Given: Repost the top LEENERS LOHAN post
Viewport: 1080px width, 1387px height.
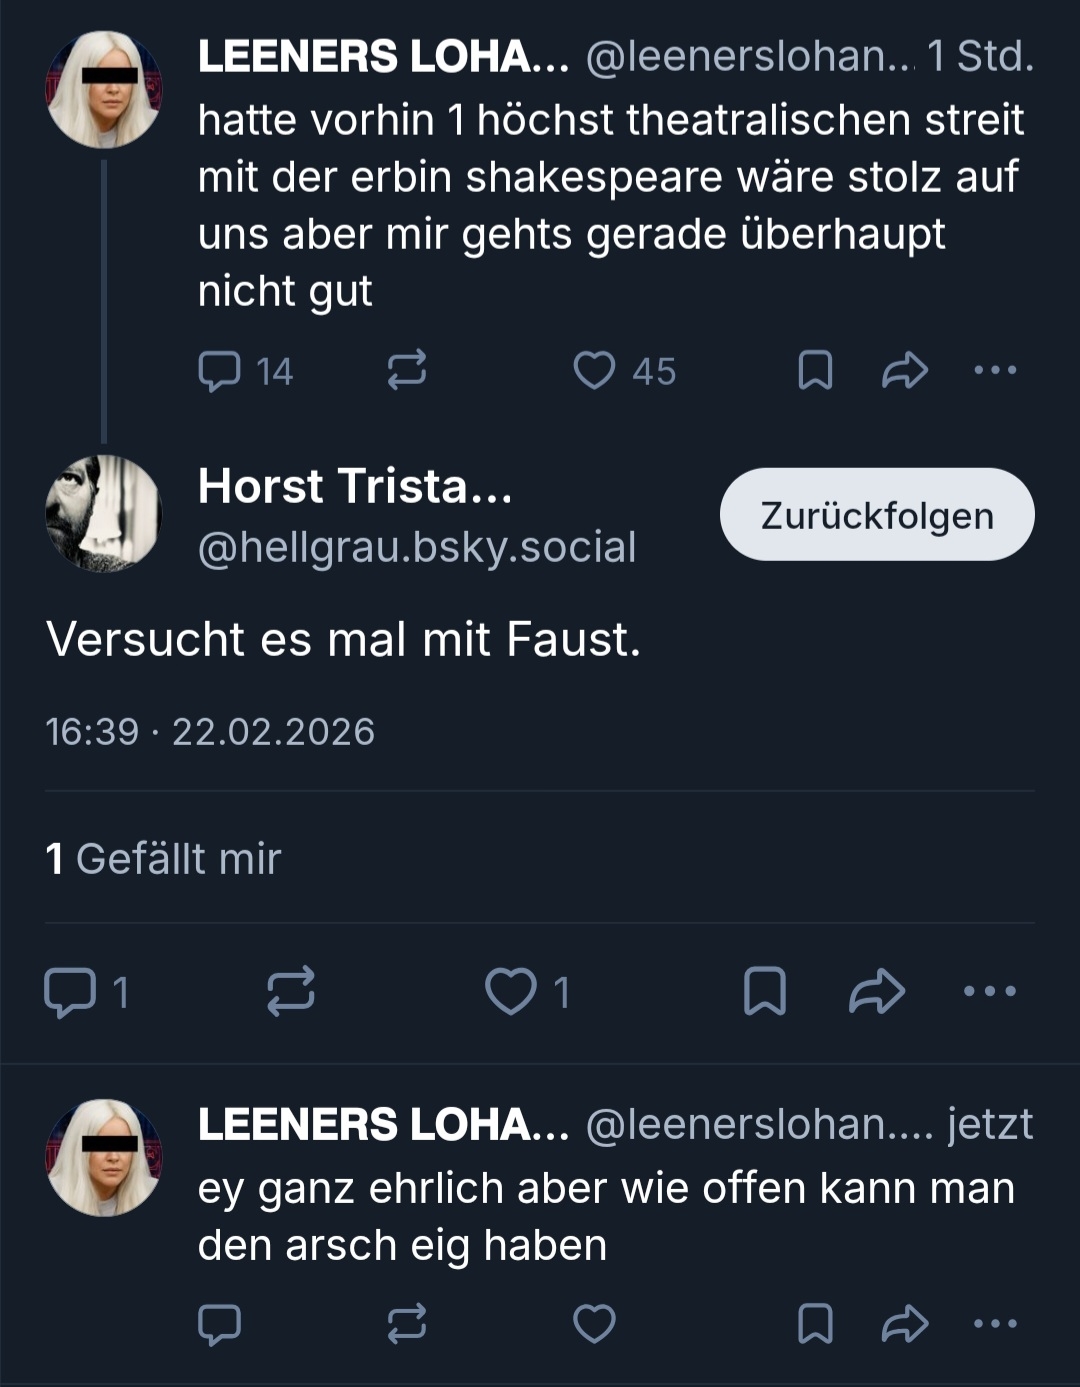Looking at the screenshot, I should (x=407, y=370).
